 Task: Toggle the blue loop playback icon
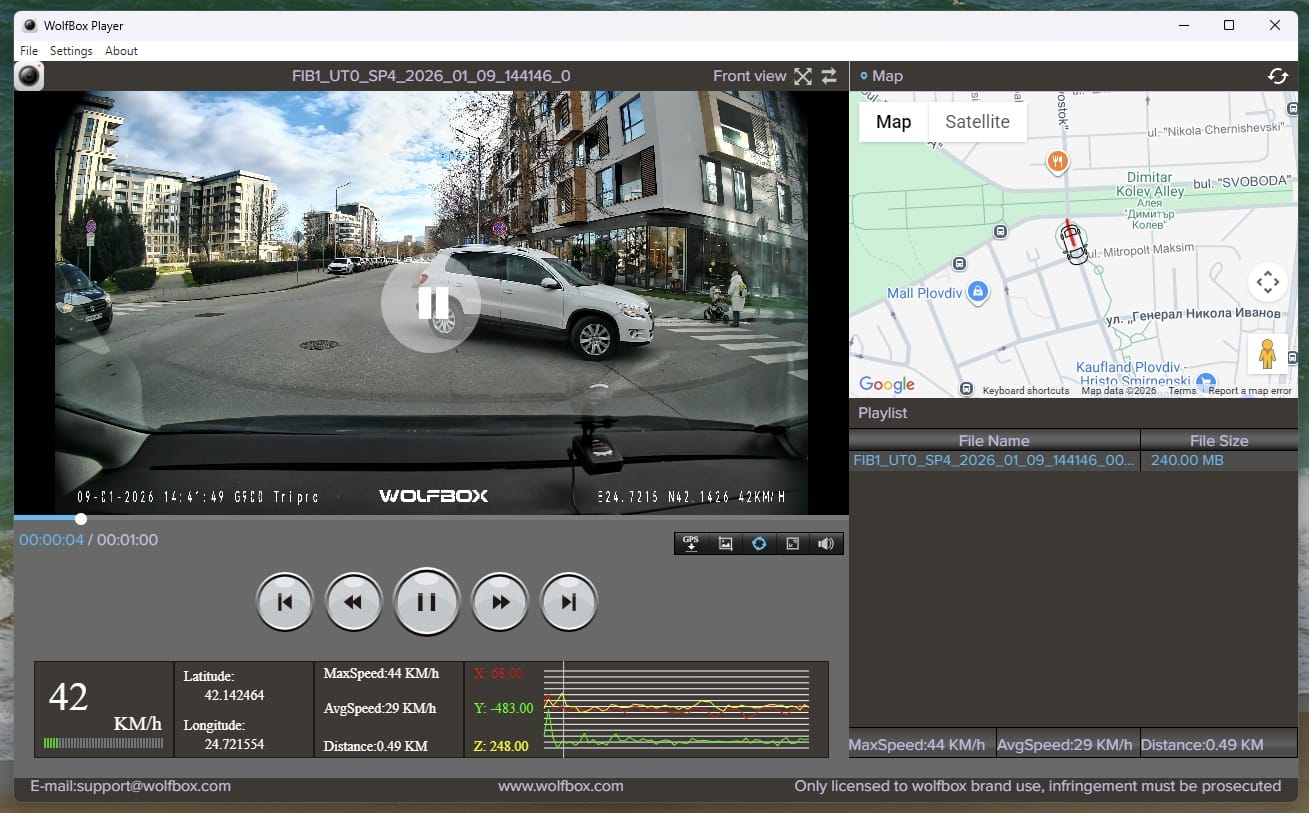(759, 543)
